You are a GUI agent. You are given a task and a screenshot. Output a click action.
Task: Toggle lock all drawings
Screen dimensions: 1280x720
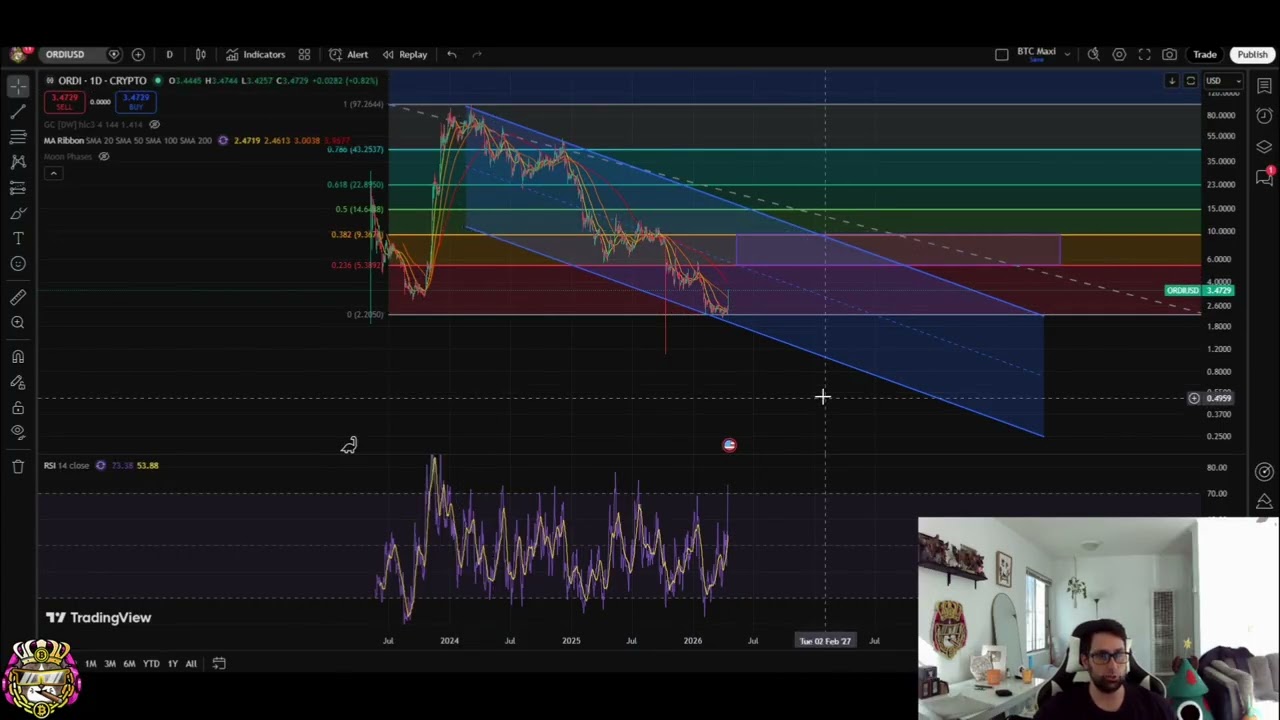click(x=18, y=407)
